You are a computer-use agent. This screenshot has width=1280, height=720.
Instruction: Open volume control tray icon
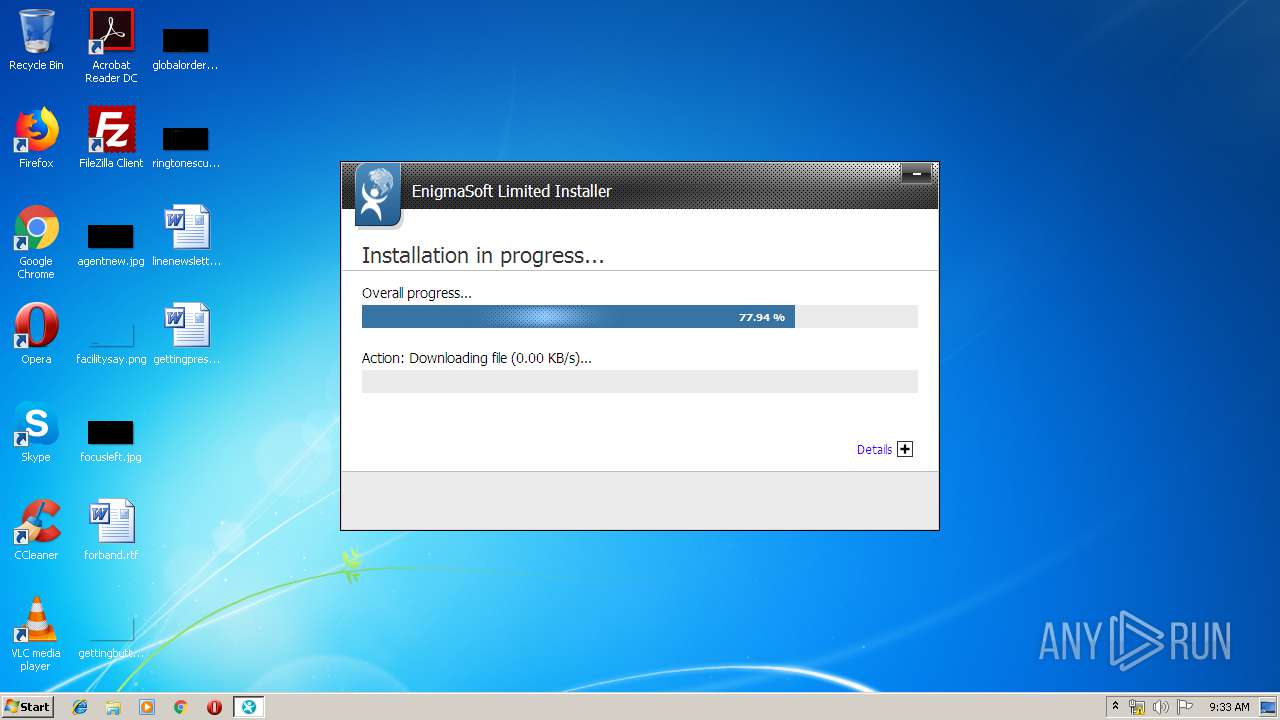pyautogui.click(x=1161, y=707)
